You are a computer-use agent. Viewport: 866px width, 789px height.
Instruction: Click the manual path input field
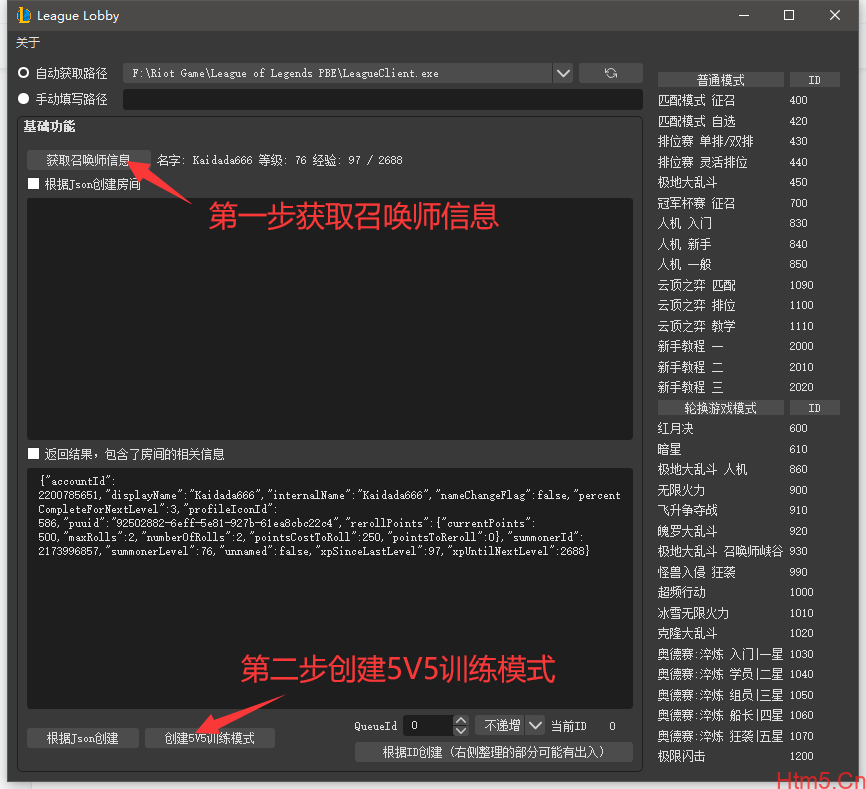pyautogui.click(x=383, y=99)
